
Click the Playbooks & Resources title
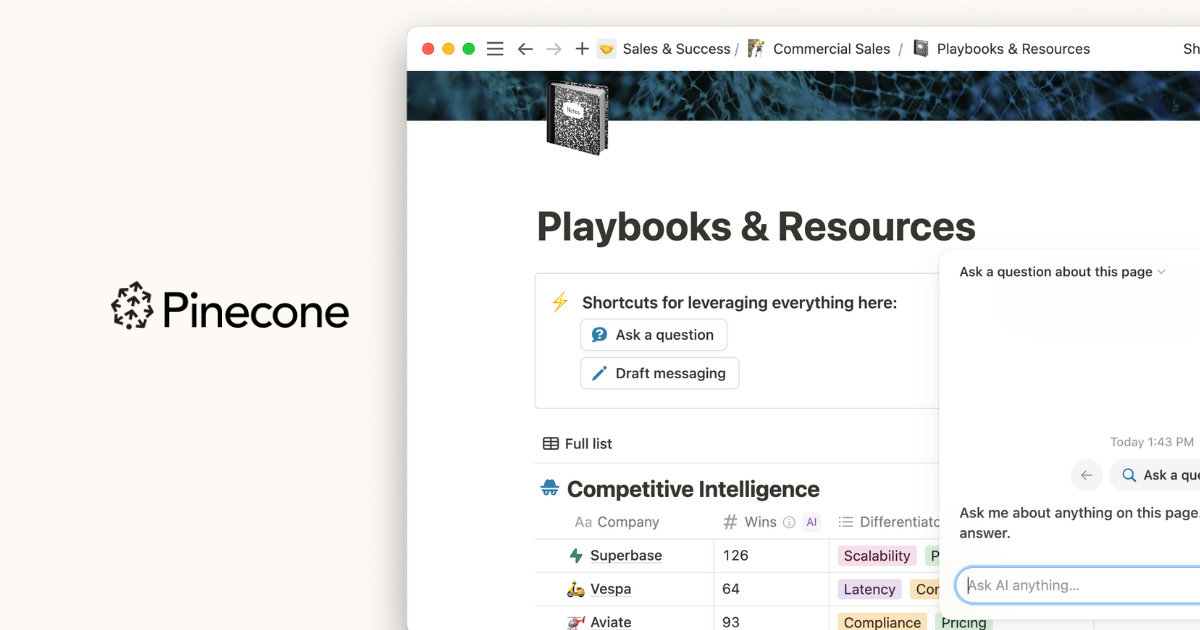coord(756,227)
